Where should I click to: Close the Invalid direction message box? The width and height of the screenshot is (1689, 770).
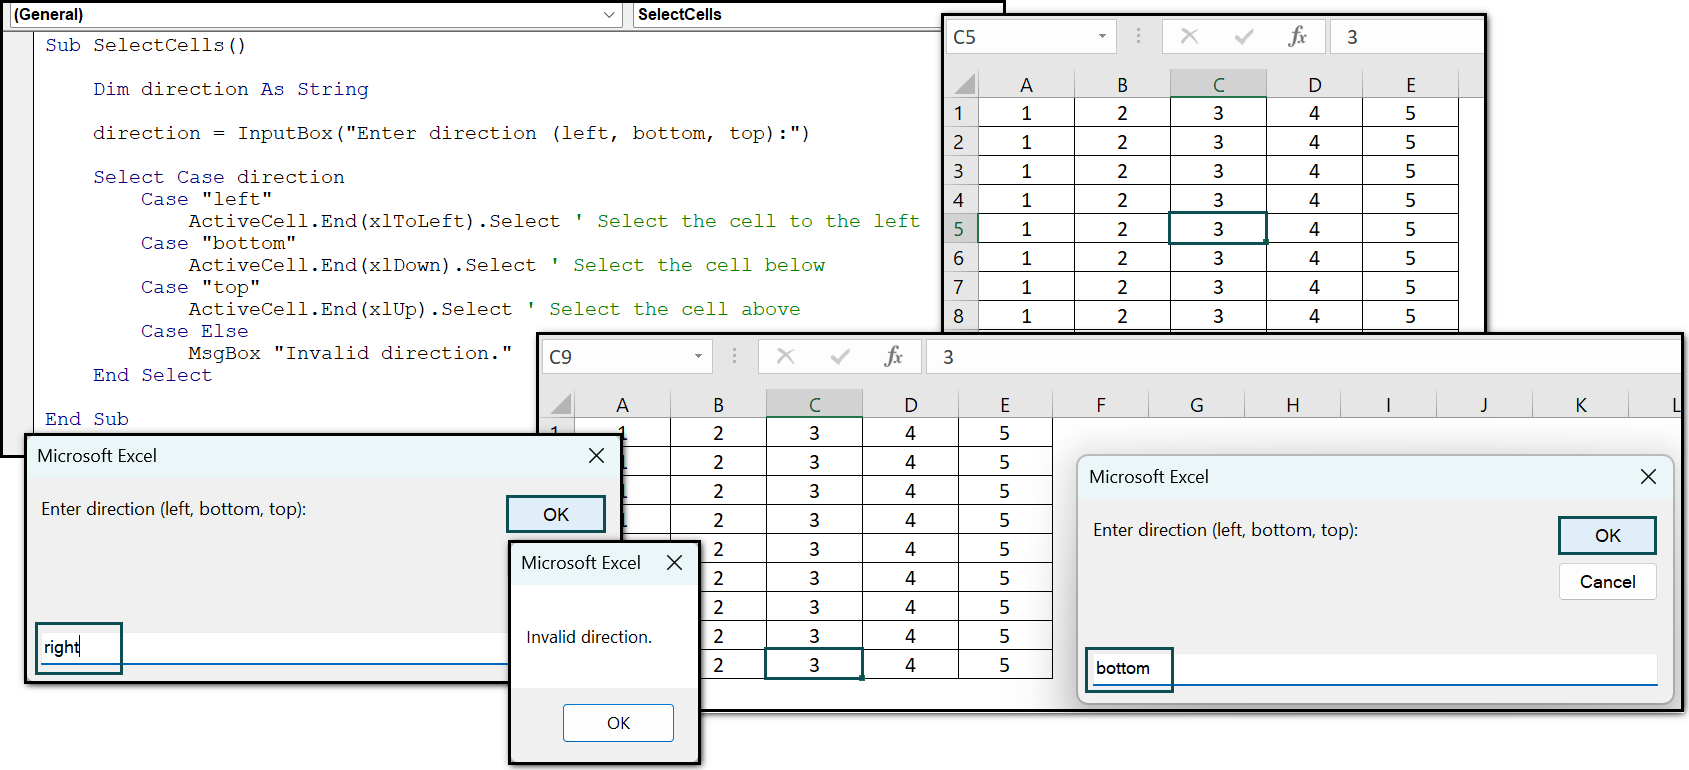point(675,563)
